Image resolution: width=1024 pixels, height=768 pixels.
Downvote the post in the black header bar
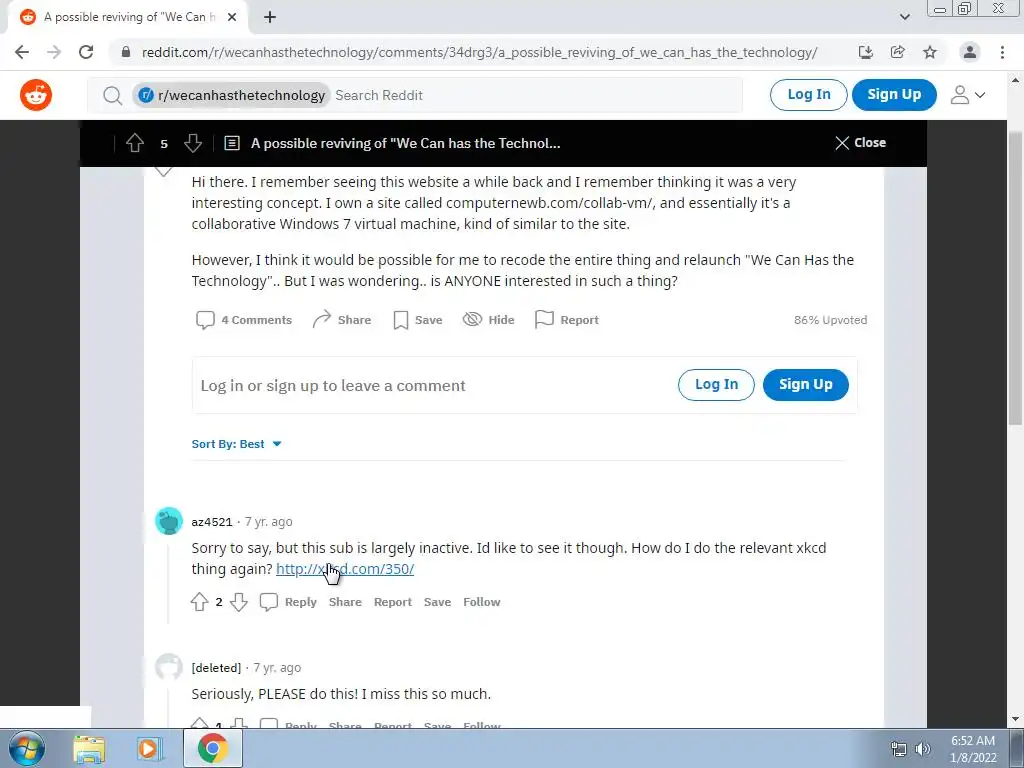click(x=193, y=143)
